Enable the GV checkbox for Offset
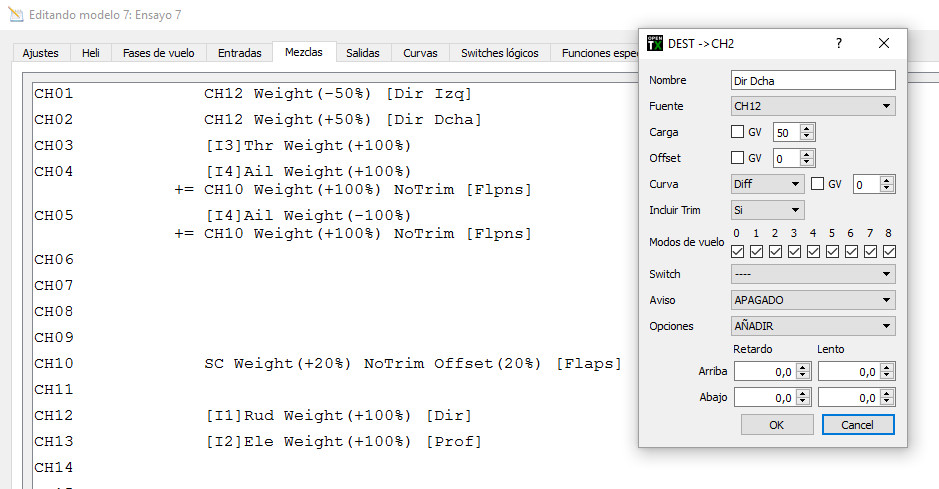This screenshot has height=489, width=939. click(x=738, y=158)
